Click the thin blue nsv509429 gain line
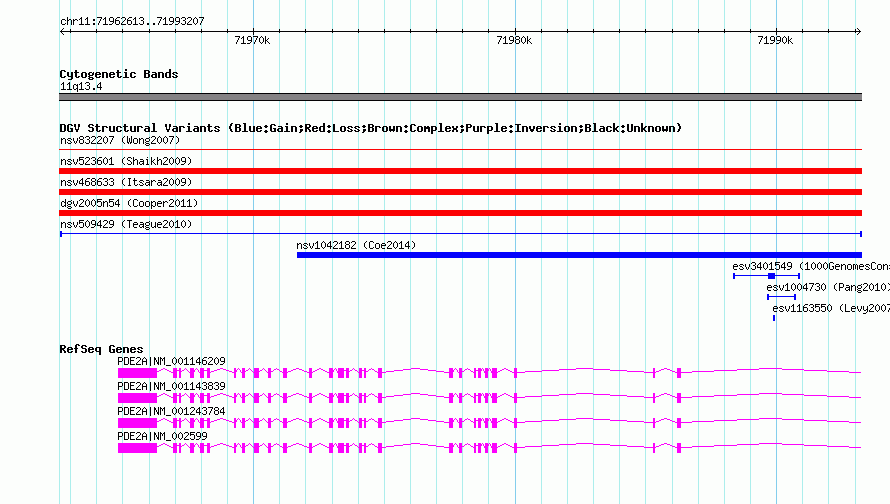Screen dimensions: 890x504 pyautogui.click(x=460, y=234)
